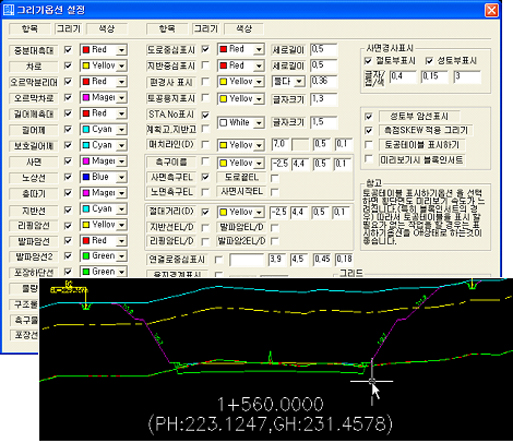Image resolution: width=513 pixels, height=443 pixels.
Task: Click the Green swatch in the 발파암선2 row
Action: [x=86, y=256]
